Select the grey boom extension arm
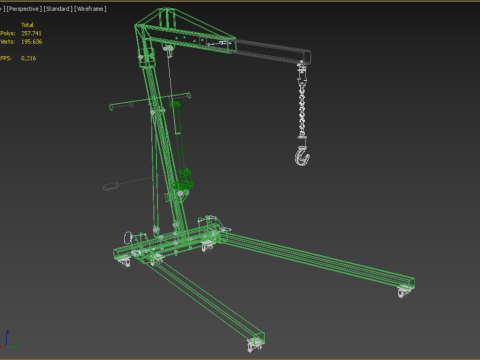Screen dimensions: 480x360 [x=273, y=51]
